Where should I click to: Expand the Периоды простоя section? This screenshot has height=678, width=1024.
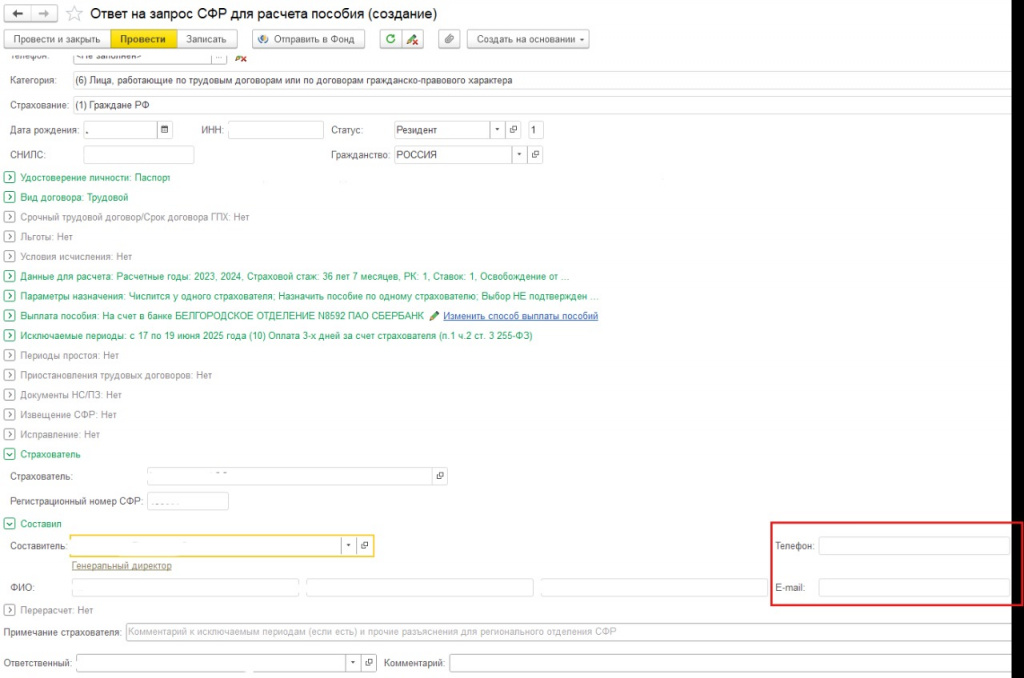[10, 355]
